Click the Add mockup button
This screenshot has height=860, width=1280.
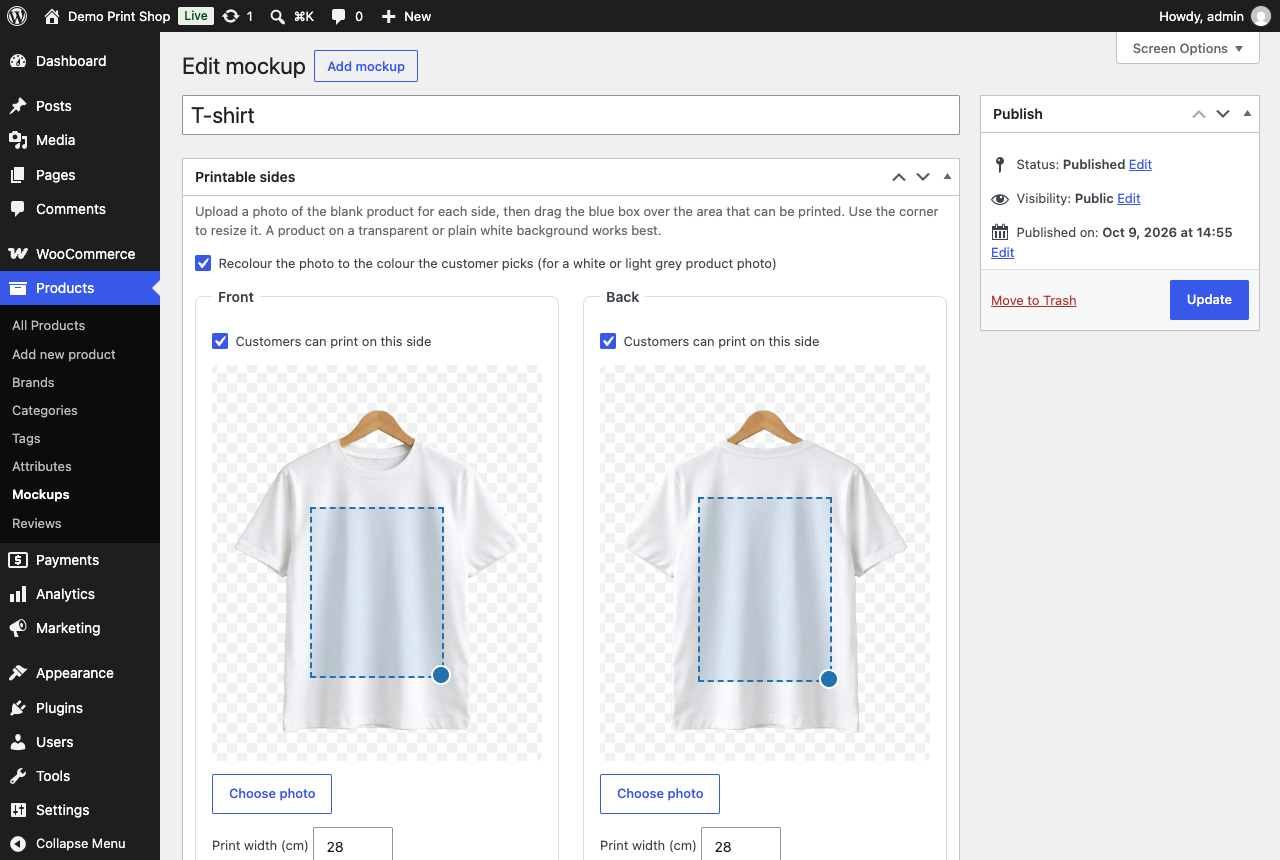tap(366, 66)
